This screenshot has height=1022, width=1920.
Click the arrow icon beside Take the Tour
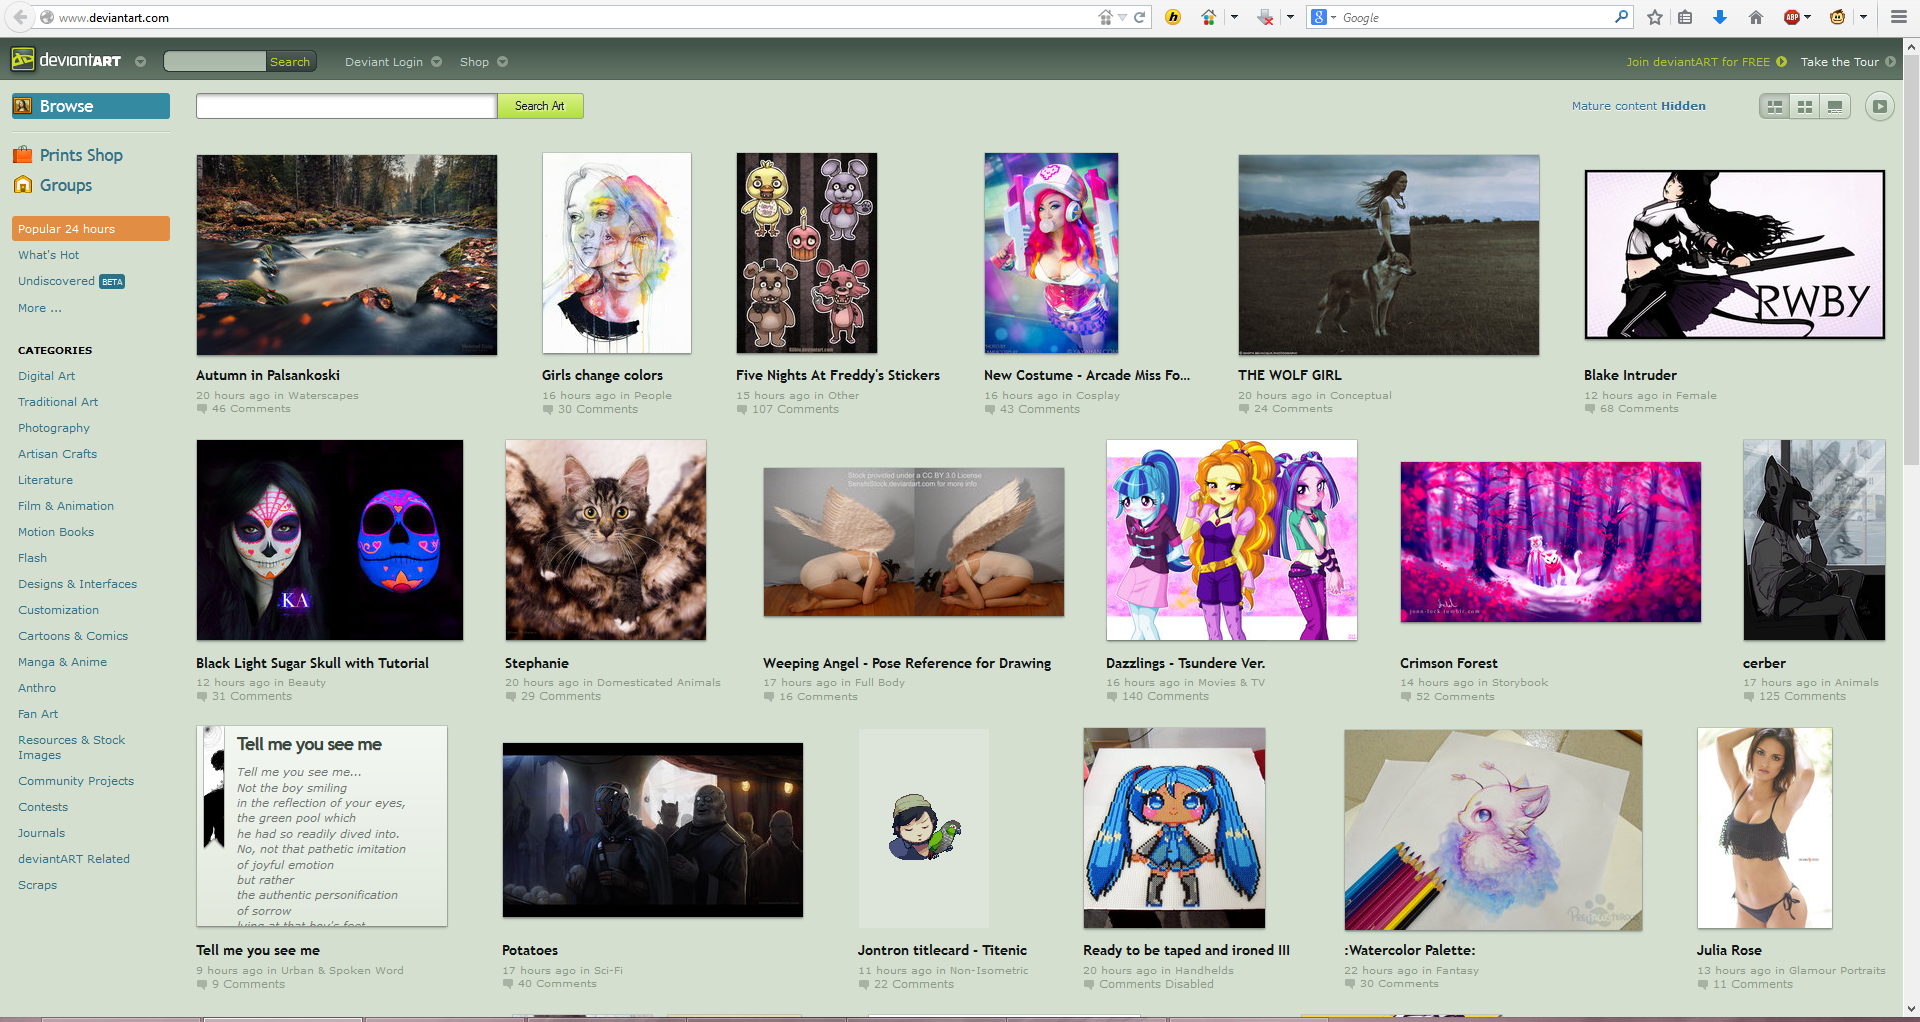click(1890, 62)
